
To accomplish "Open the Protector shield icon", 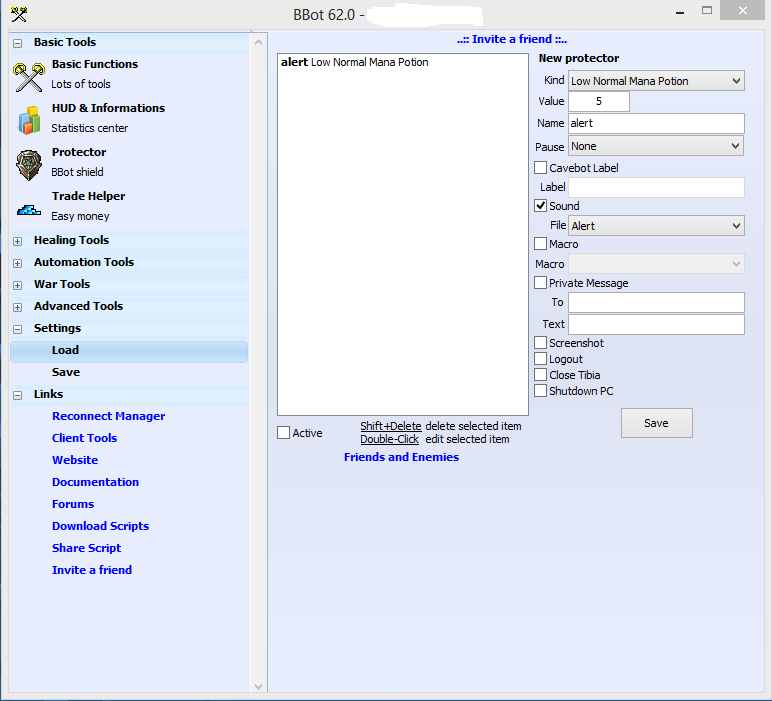I will point(29,165).
